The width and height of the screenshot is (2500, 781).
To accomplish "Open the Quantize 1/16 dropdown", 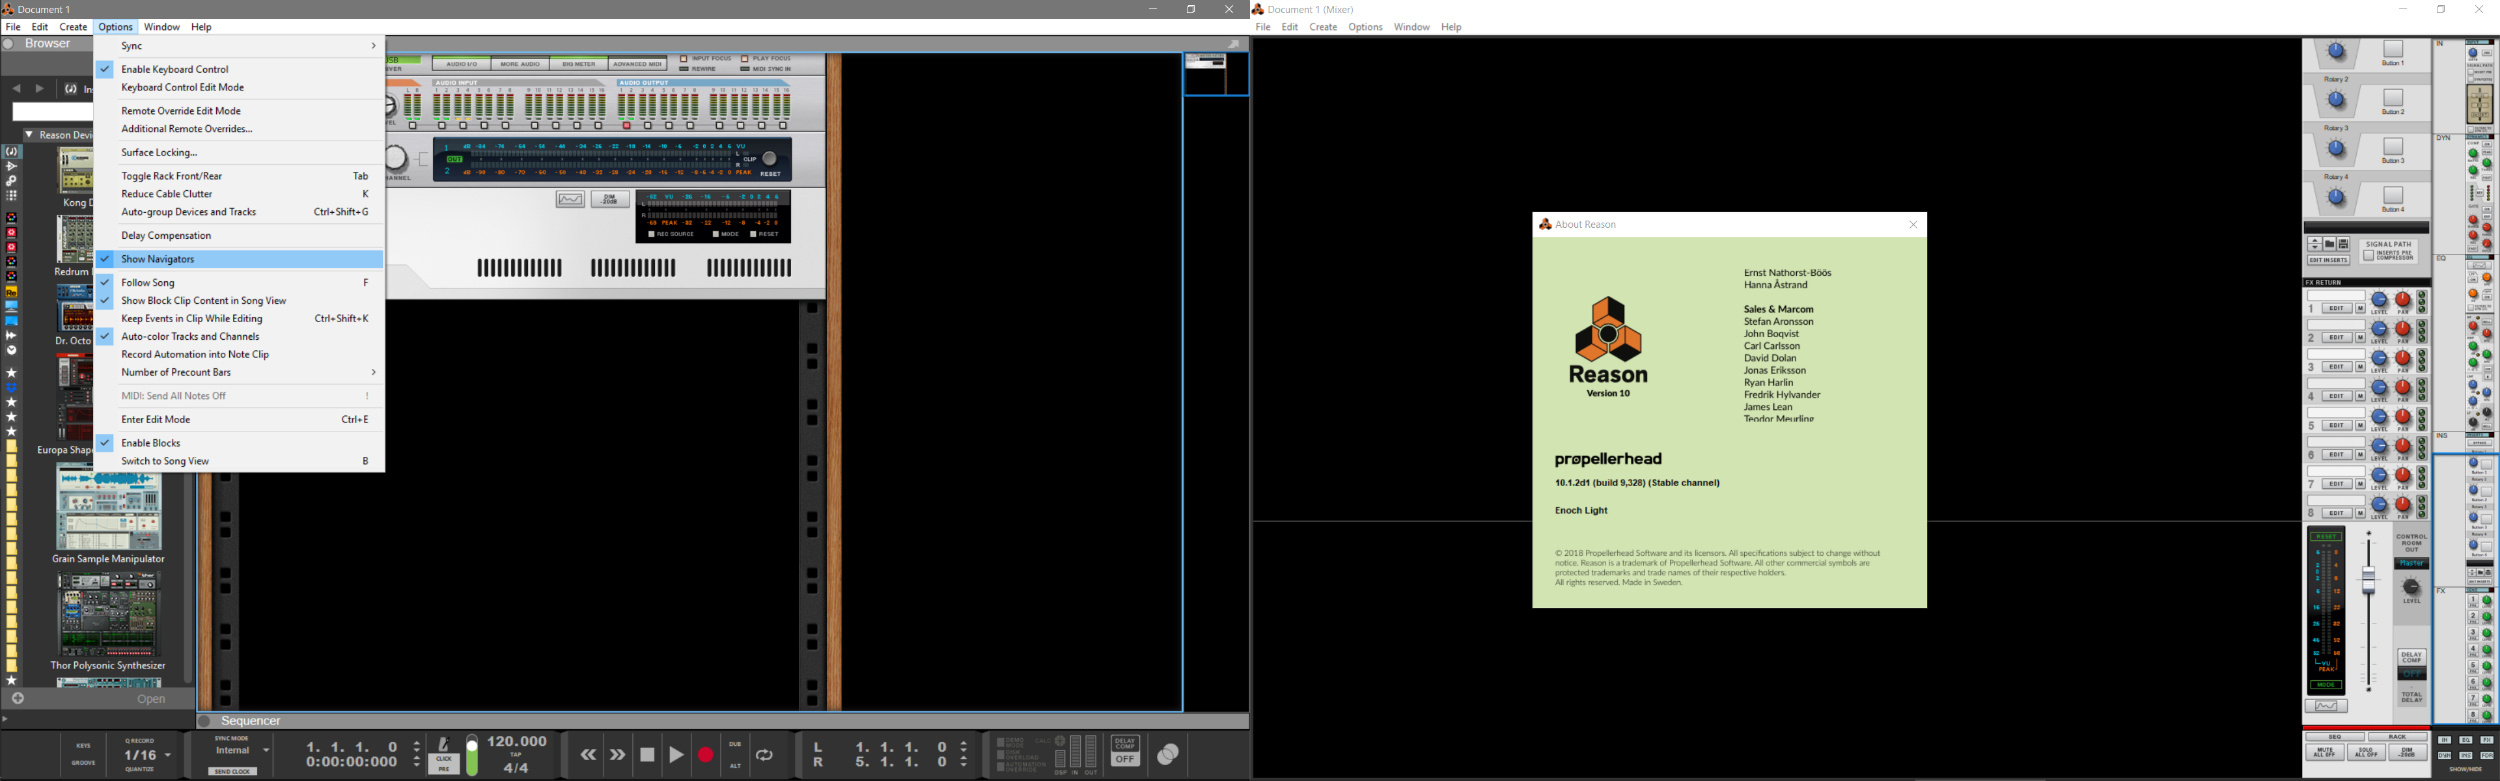I will [x=146, y=755].
